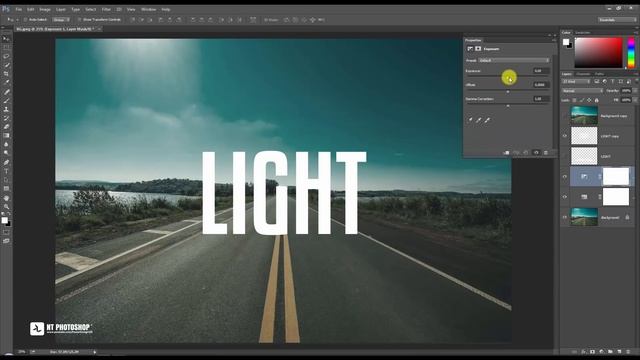Filter layers by type layers icon
Image resolution: width=640 pixels, height=360 pixels.
click(x=613, y=82)
